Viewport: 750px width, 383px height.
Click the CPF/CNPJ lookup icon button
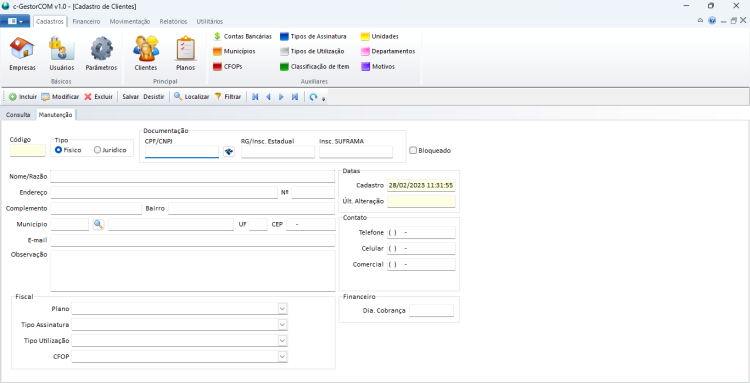point(229,152)
